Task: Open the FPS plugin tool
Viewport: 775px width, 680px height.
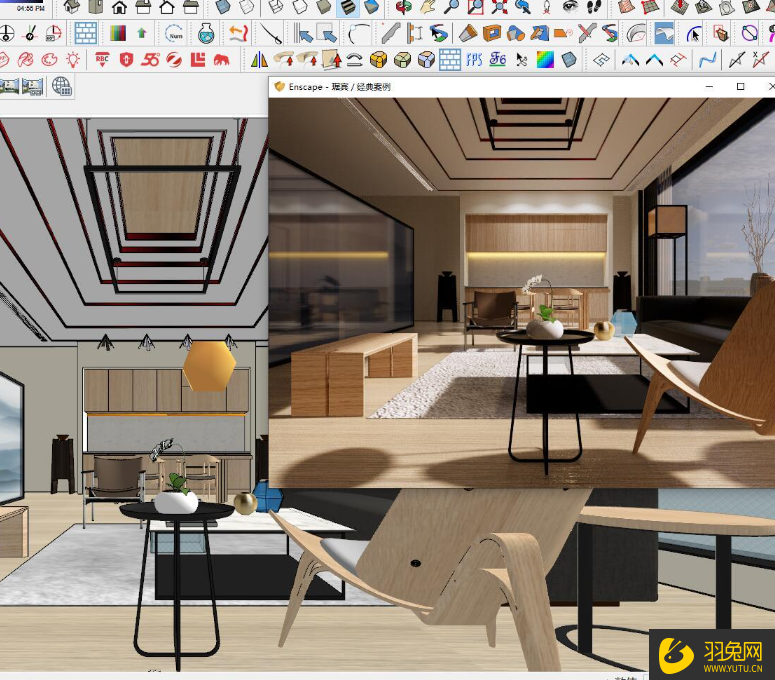Action: 474,60
